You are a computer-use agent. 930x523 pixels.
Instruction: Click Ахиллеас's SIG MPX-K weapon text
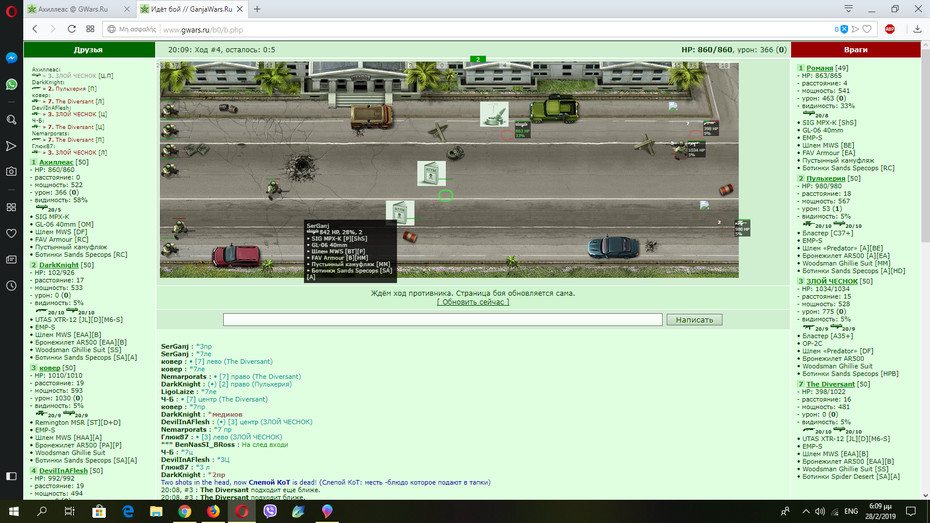coord(52,217)
